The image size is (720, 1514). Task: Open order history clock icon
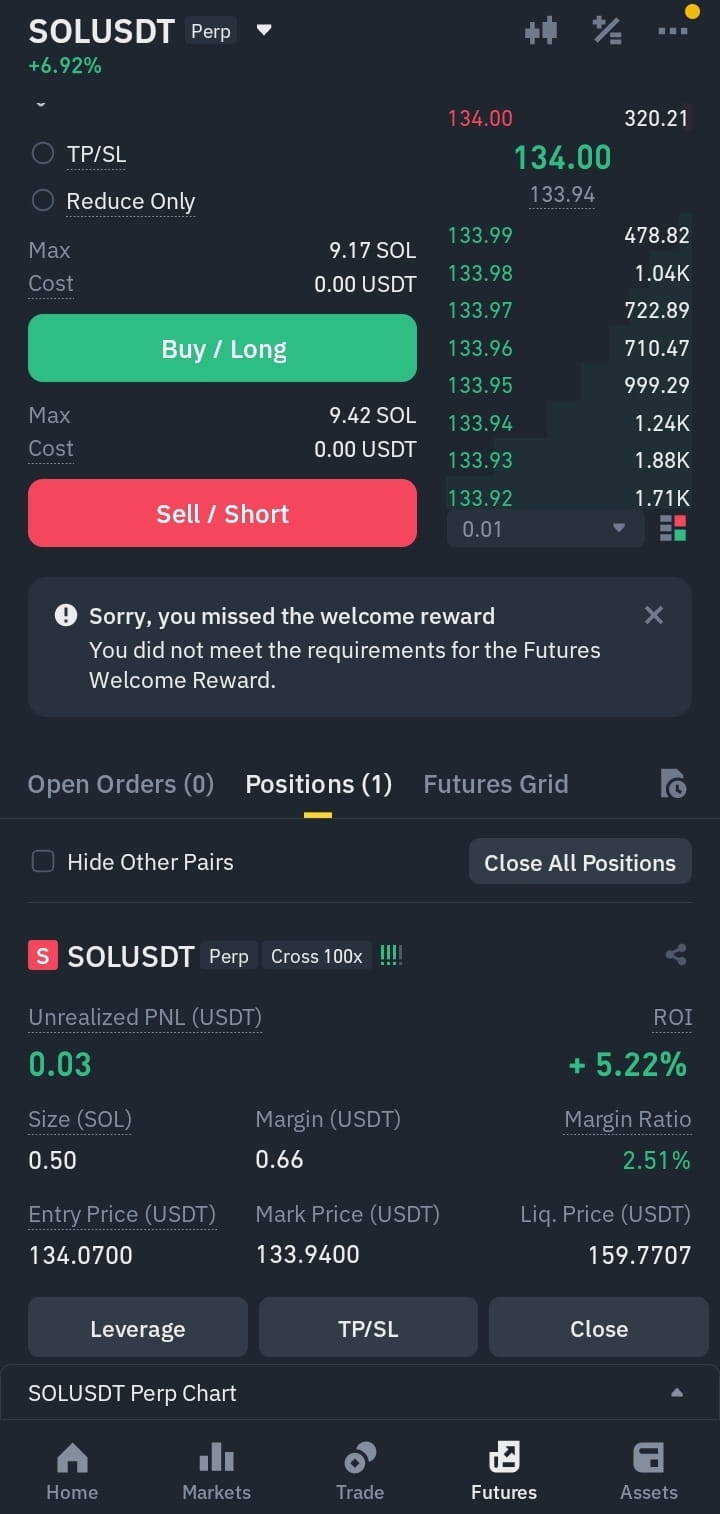[674, 784]
